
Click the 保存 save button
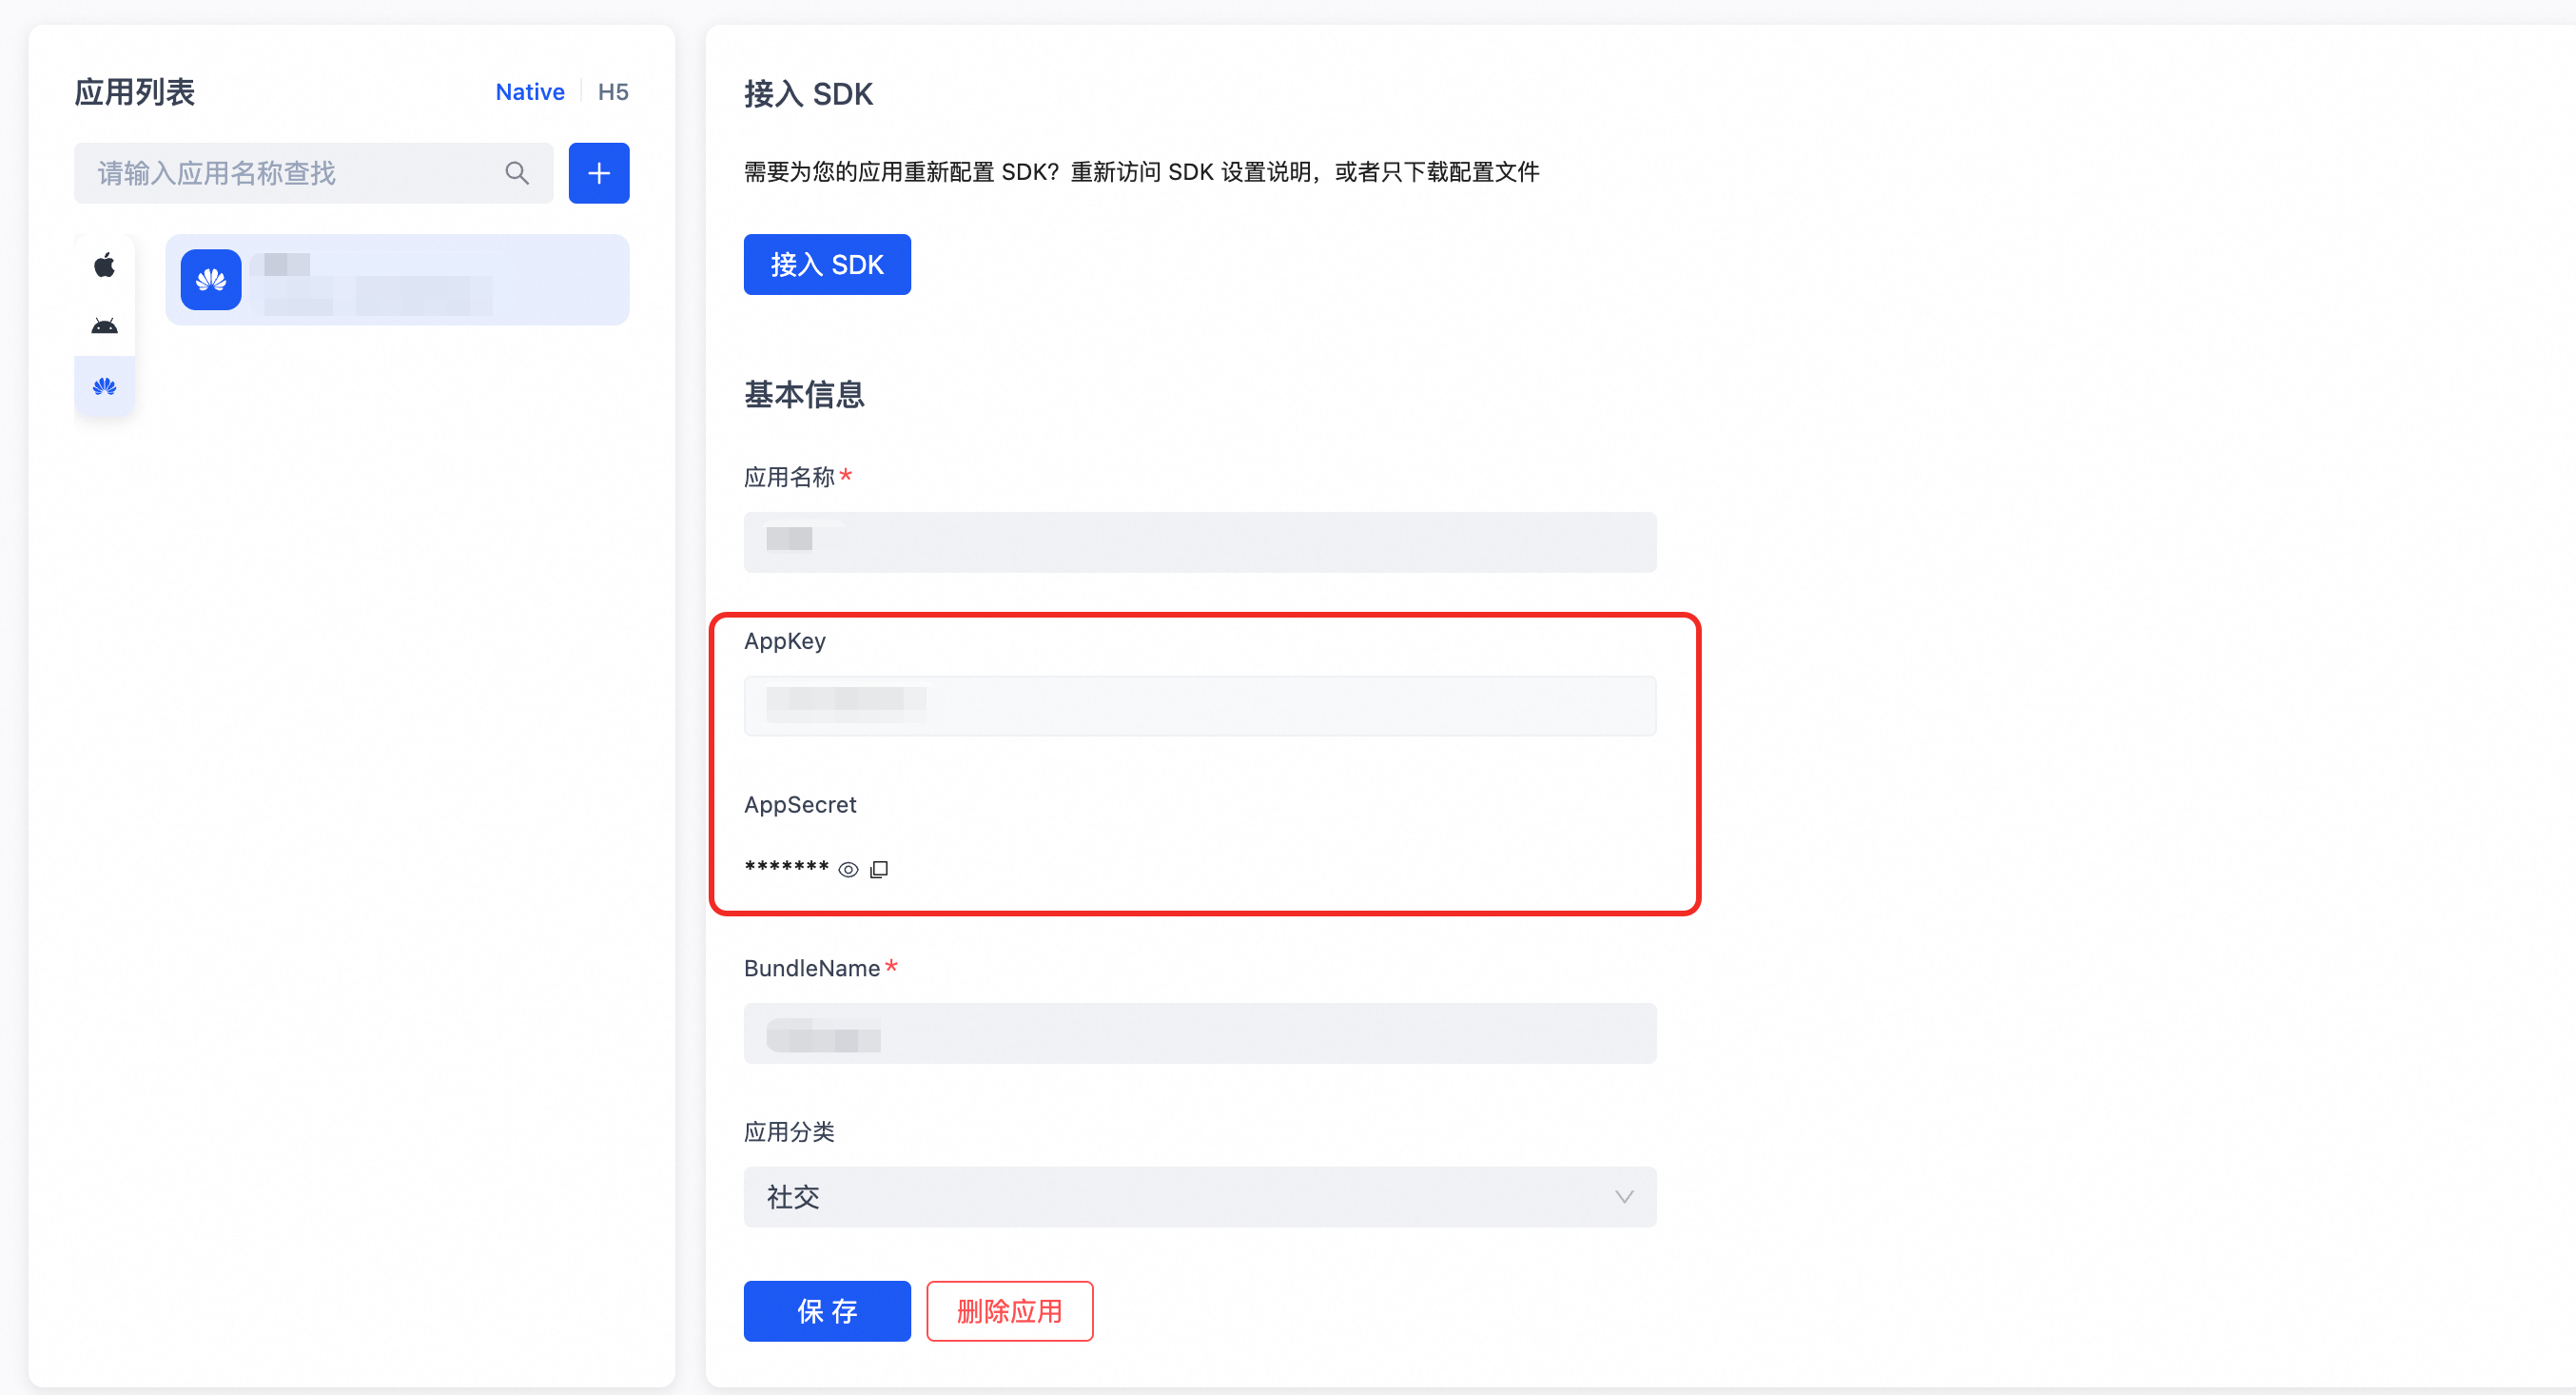826,1311
